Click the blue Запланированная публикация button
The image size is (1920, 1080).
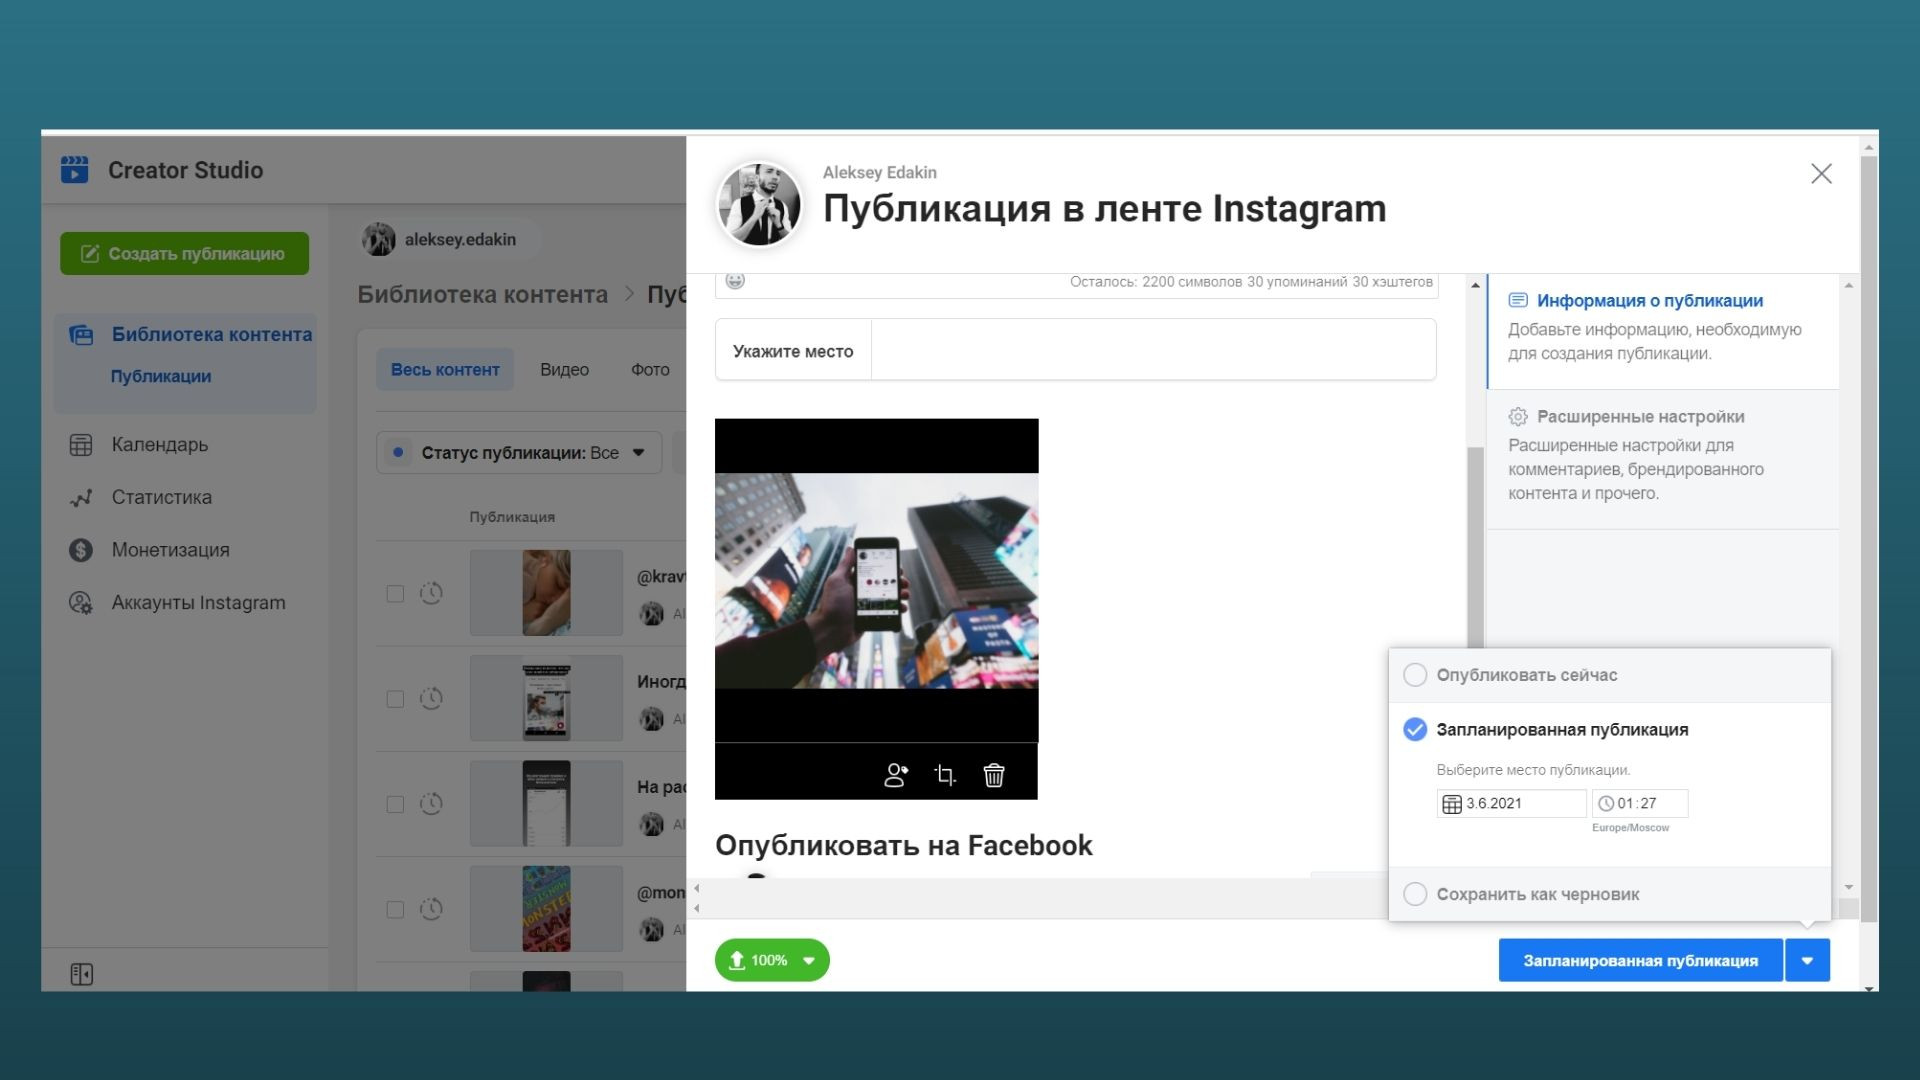coord(1640,960)
